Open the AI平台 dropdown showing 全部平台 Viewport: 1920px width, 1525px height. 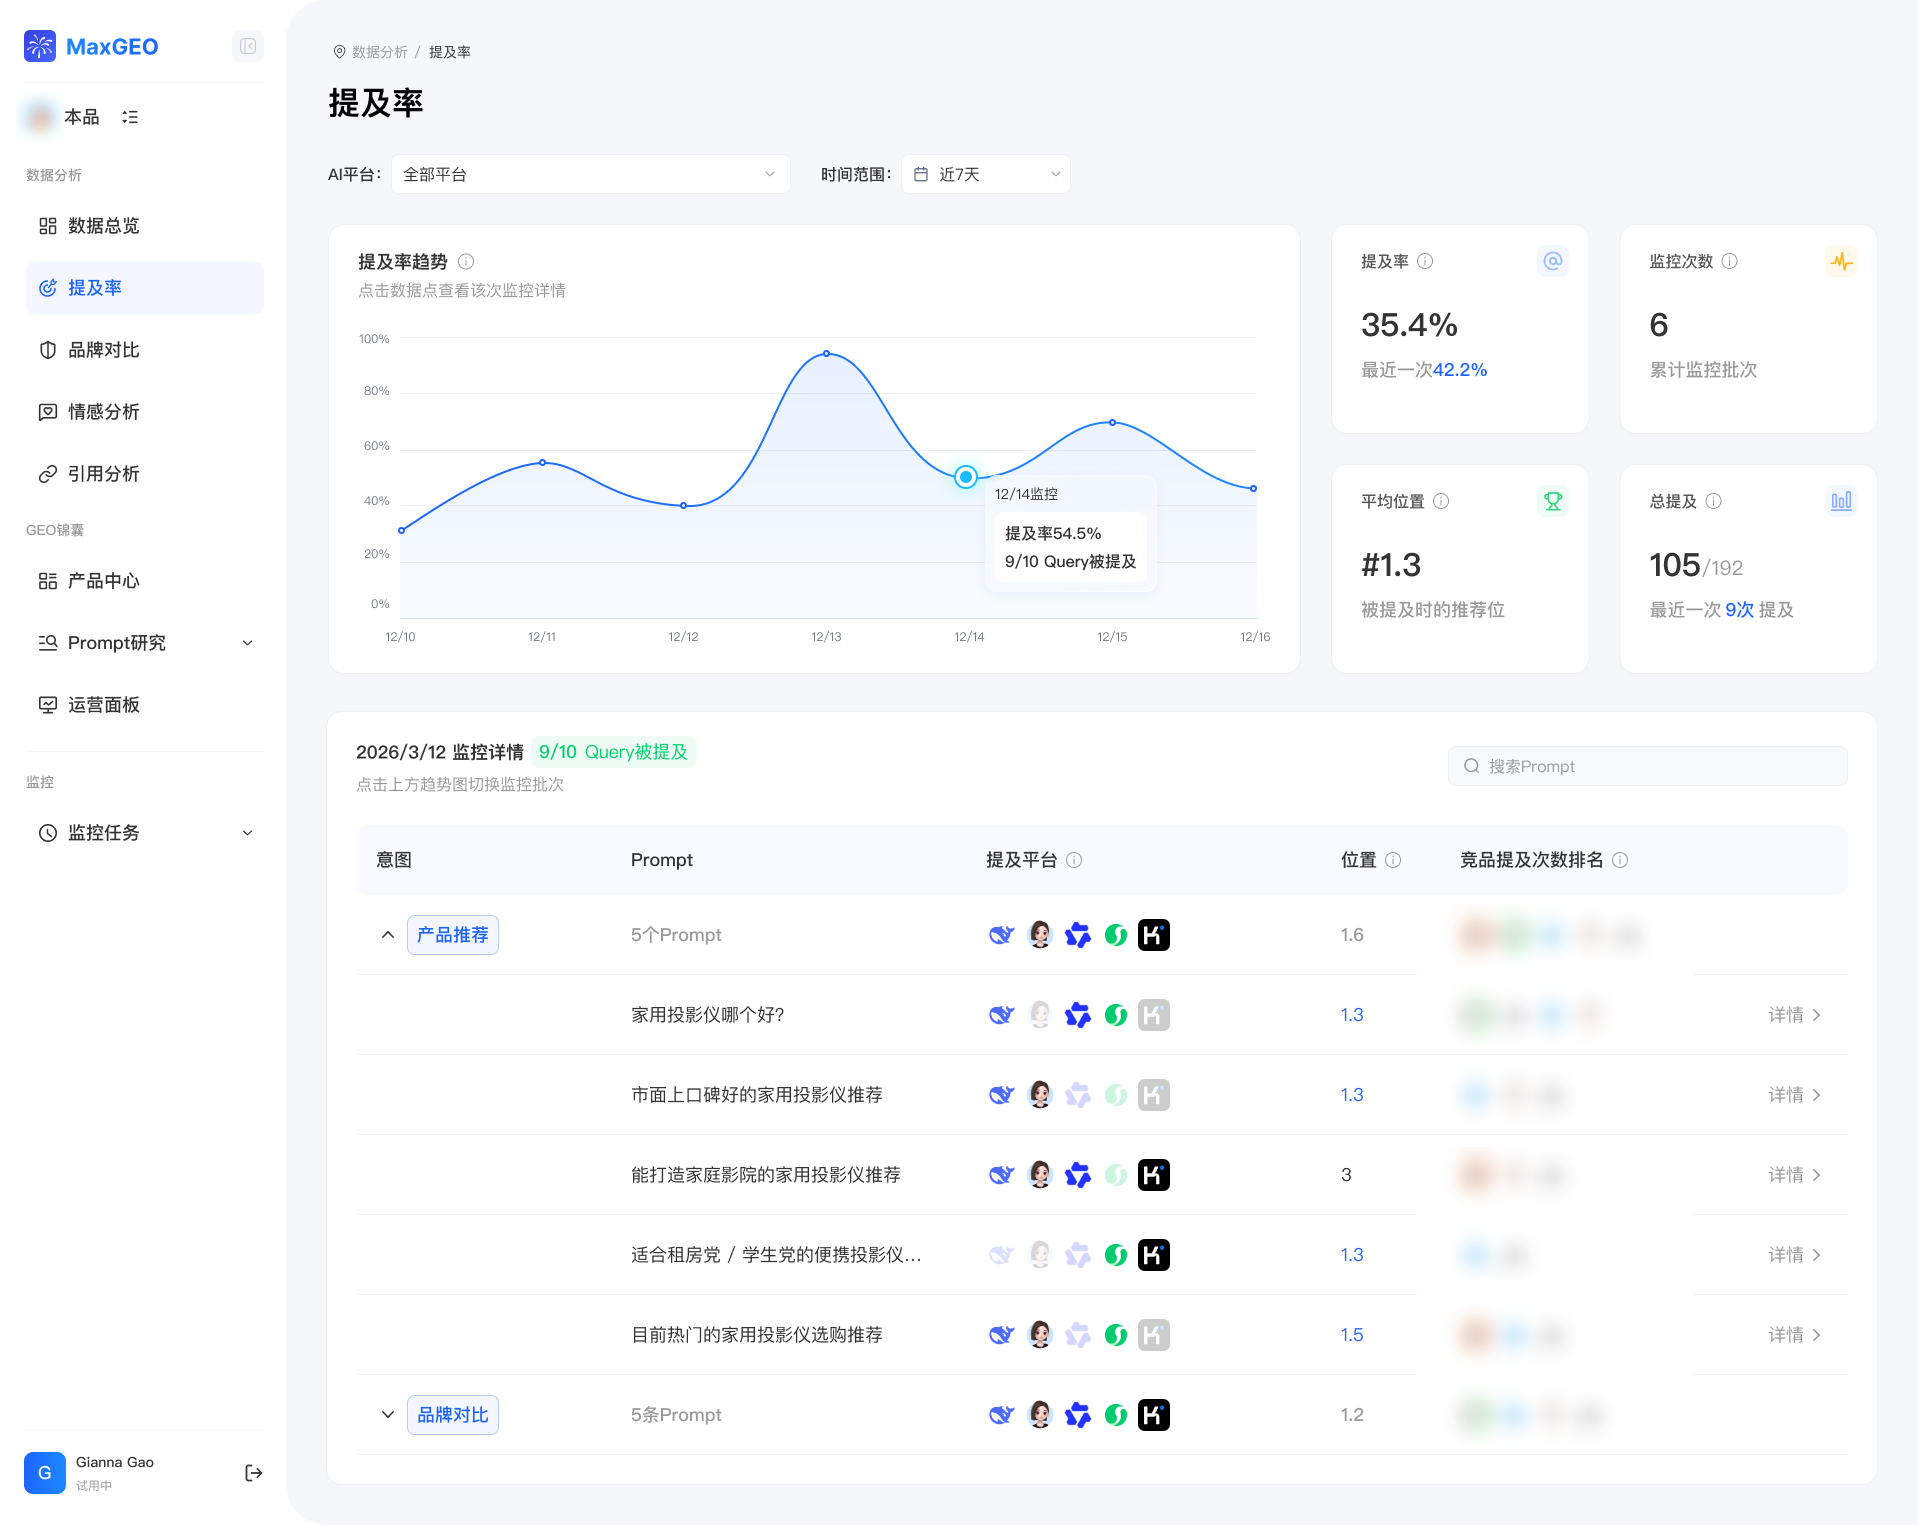[x=590, y=174]
